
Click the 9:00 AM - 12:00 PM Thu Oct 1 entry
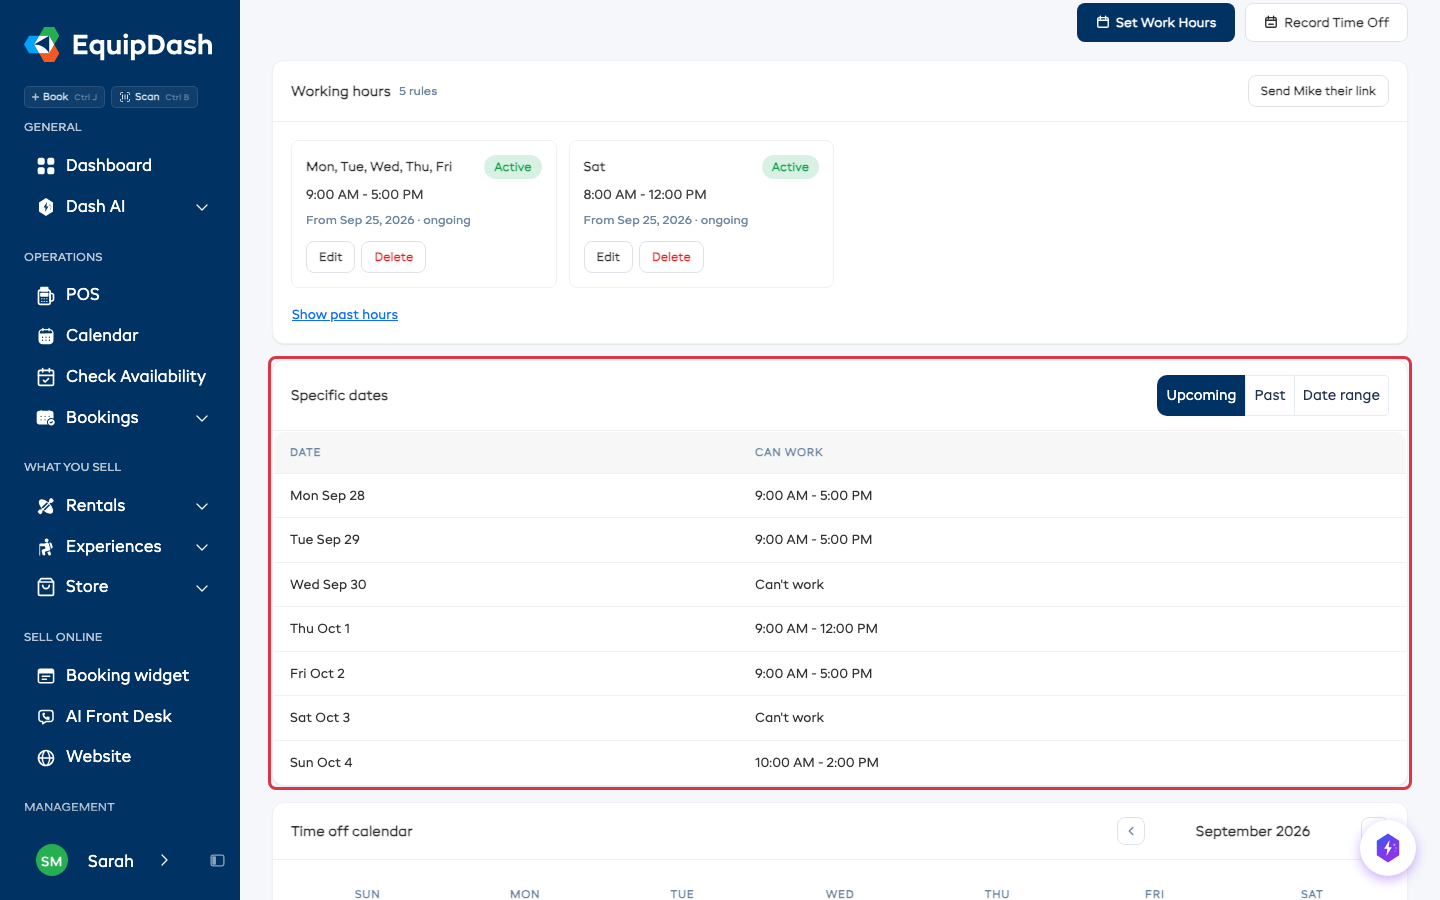(x=816, y=629)
